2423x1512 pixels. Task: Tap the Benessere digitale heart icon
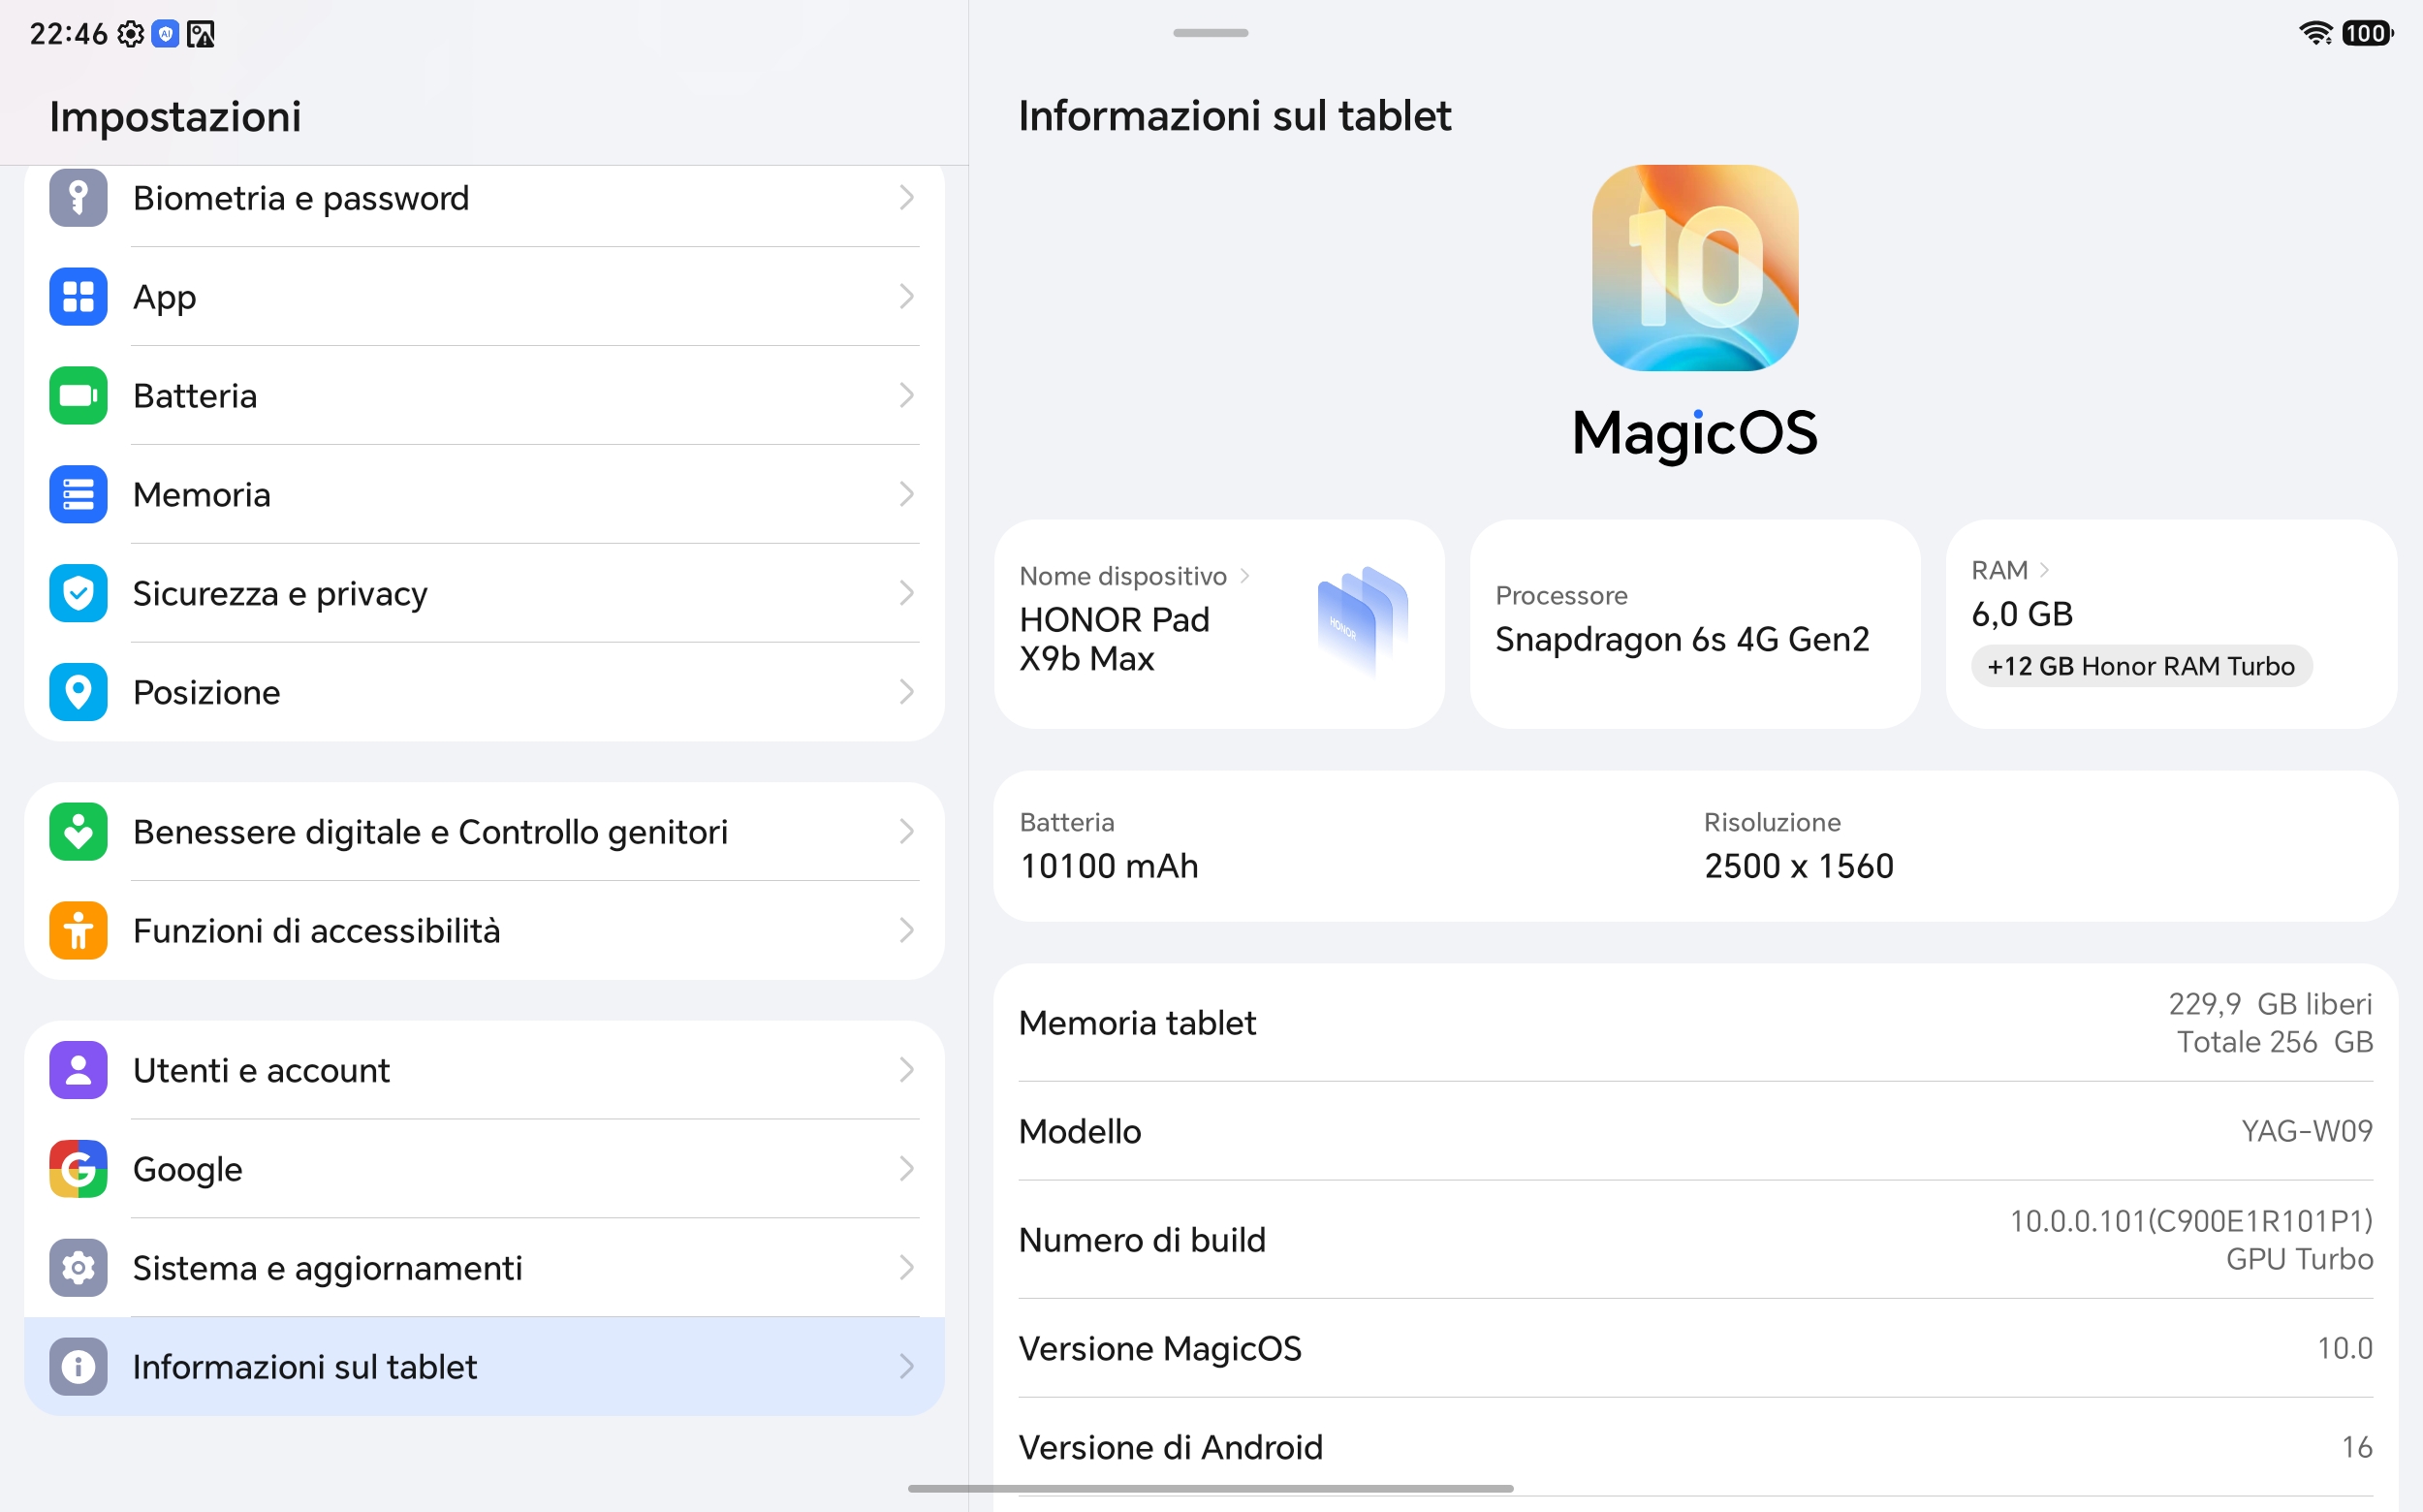pos(78,832)
